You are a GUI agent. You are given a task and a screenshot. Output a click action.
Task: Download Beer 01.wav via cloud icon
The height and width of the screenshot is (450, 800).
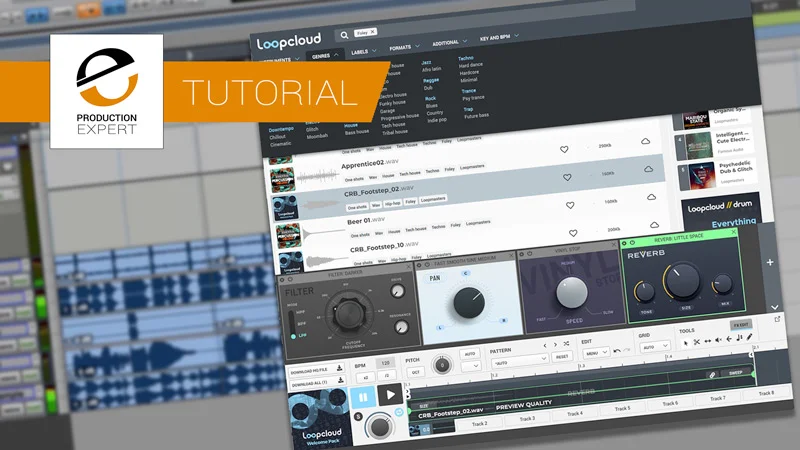click(652, 196)
